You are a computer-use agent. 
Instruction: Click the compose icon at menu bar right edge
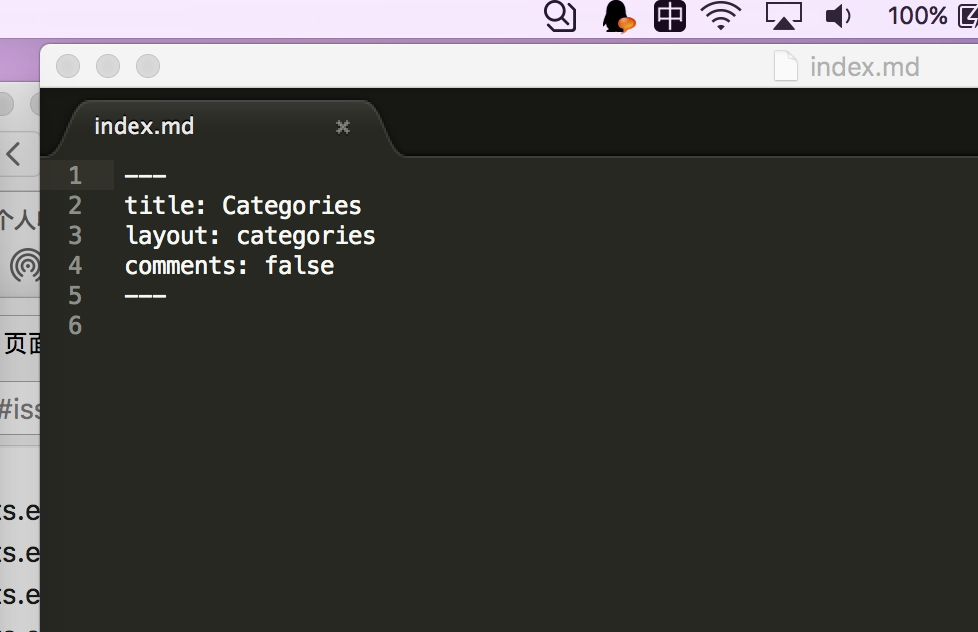[968, 15]
